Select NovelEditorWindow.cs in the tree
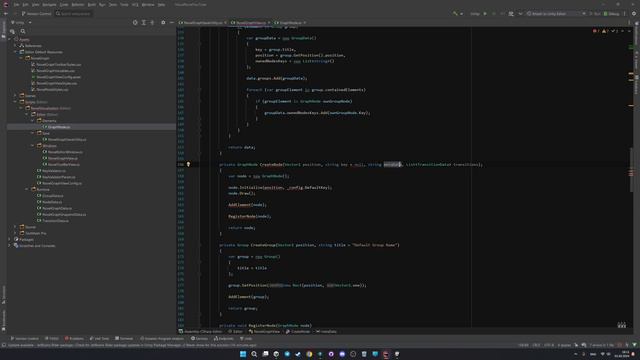This screenshot has height=360, width=640. coord(65,152)
